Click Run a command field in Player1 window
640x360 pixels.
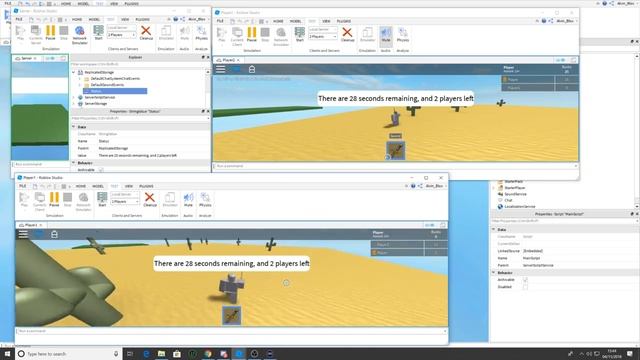pos(231,331)
